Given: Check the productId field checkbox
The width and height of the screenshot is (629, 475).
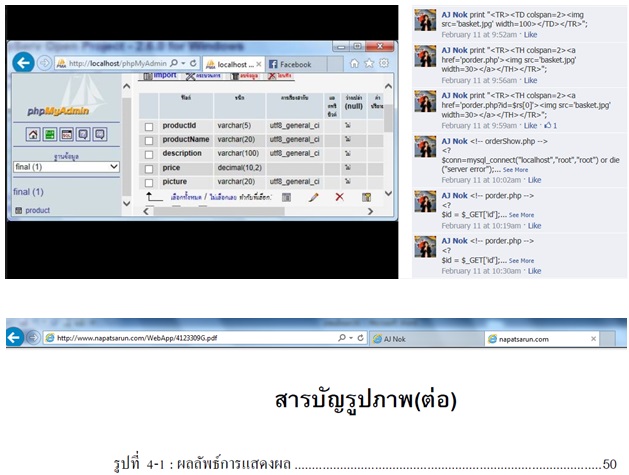Looking at the screenshot, I should point(149,126).
